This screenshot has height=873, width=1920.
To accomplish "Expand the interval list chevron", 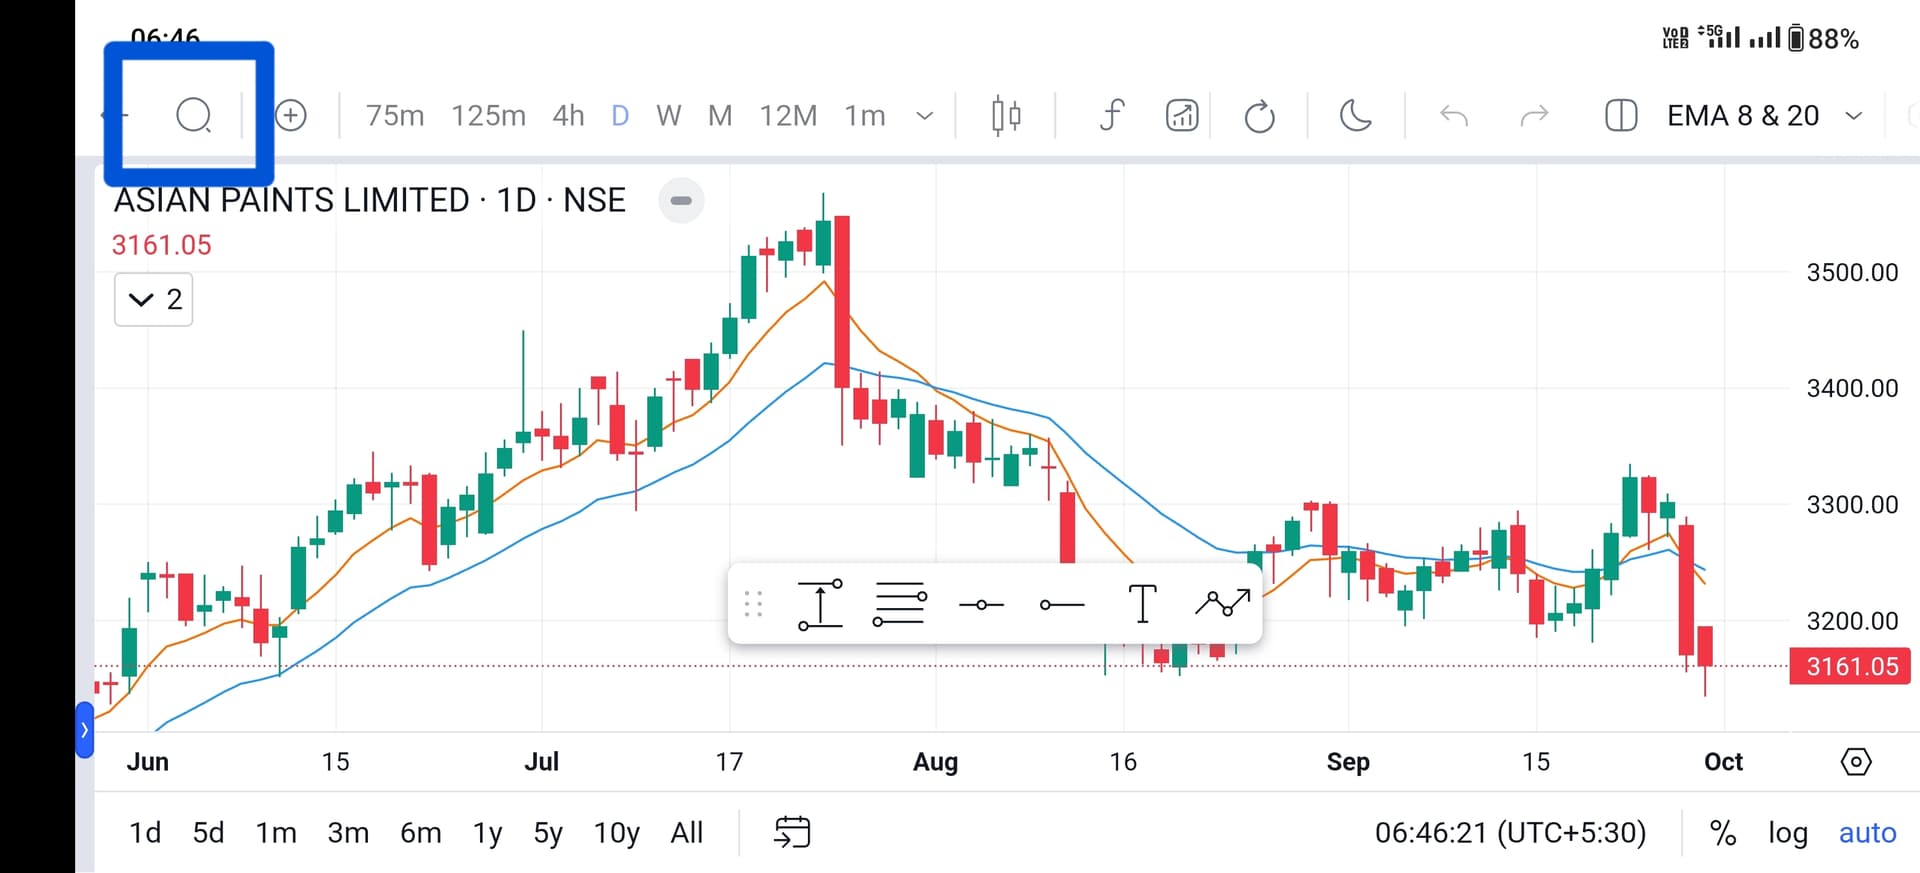I will (x=925, y=116).
